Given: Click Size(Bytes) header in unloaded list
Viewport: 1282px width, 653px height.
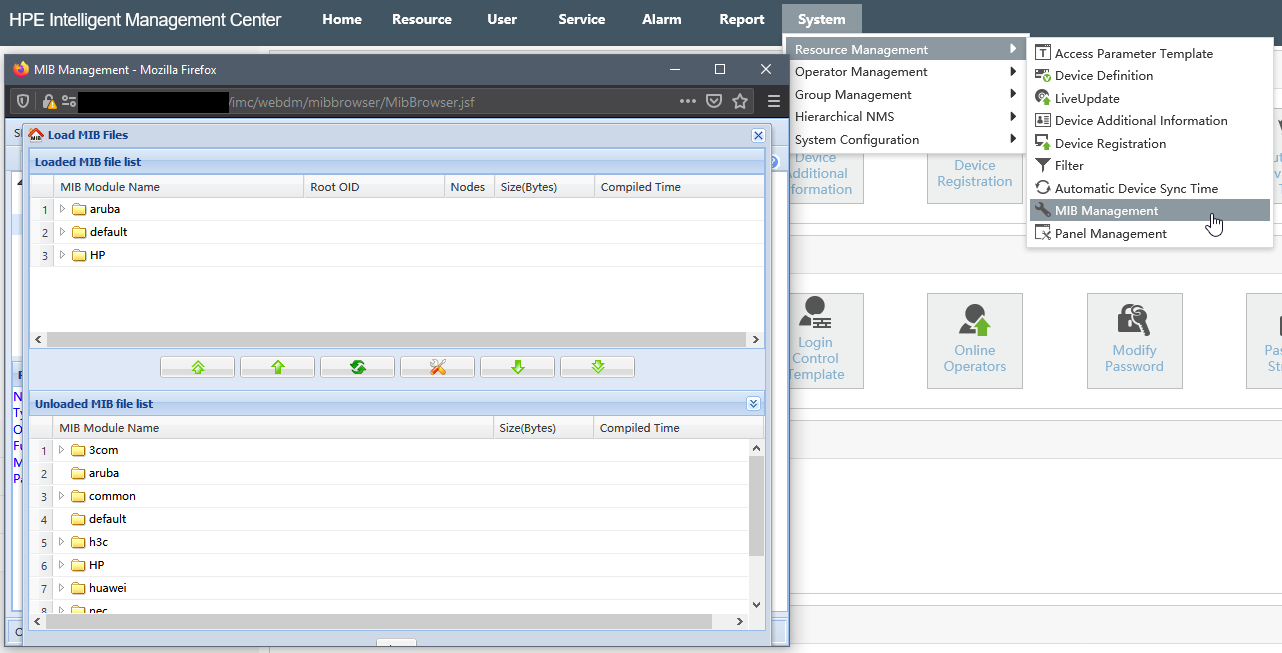Looking at the screenshot, I should [544, 428].
